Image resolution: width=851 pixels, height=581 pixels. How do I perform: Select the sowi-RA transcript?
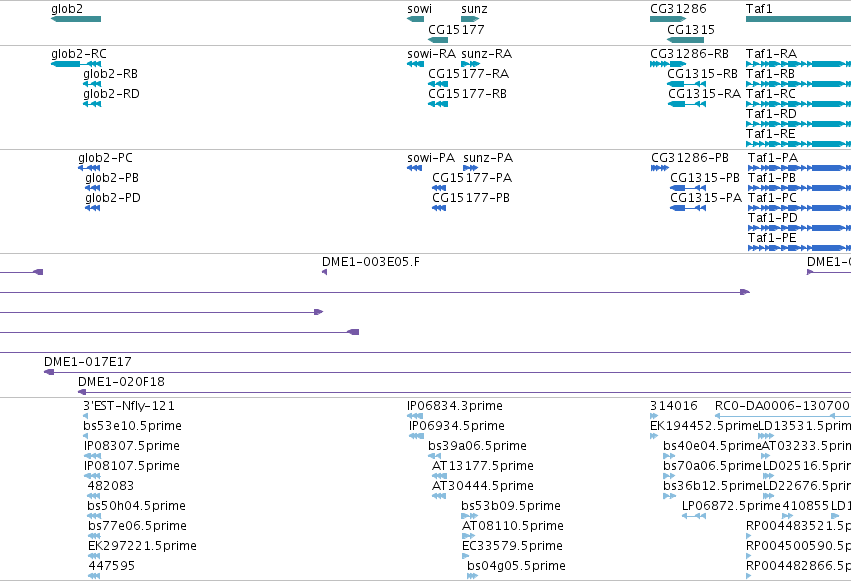(431, 54)
